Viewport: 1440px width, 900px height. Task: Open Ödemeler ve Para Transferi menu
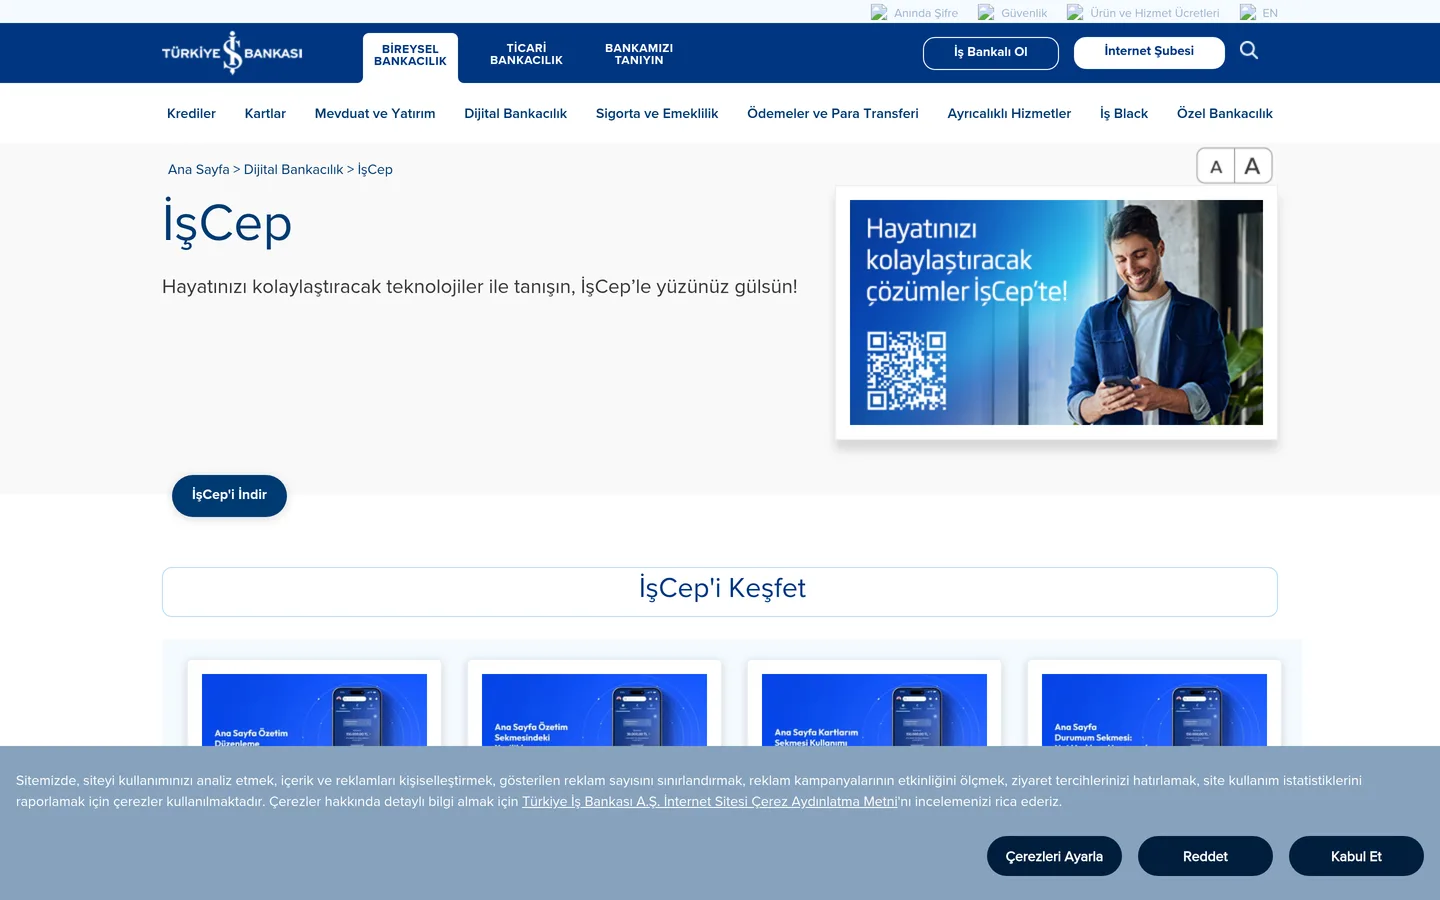[833, 114]
